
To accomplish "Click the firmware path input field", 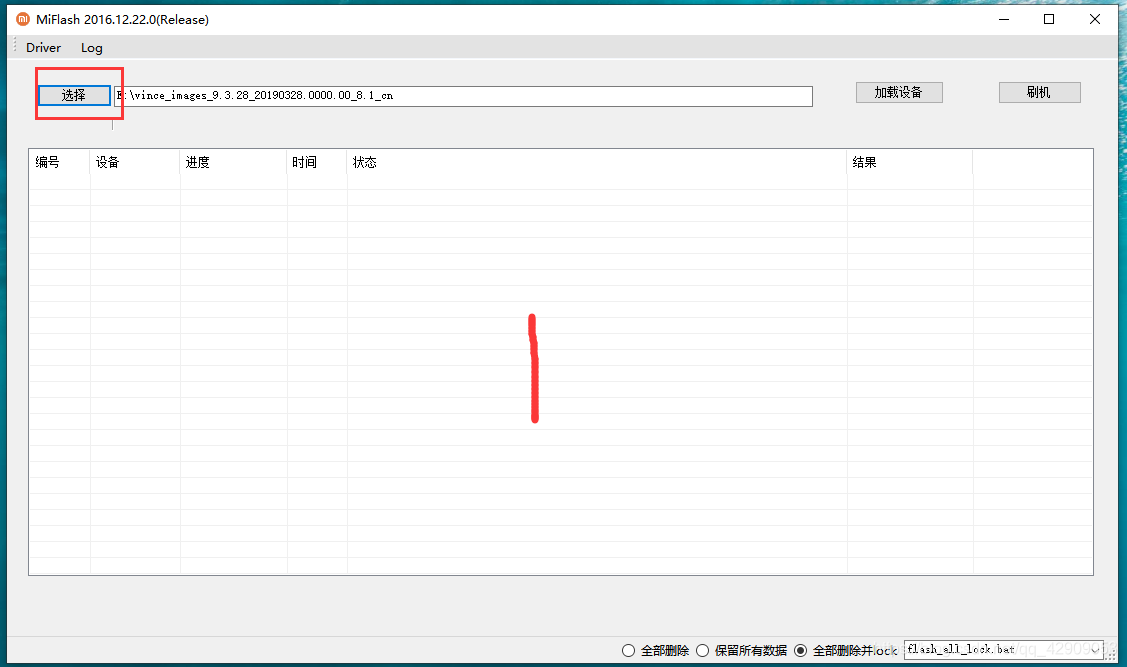I will (x=464, y=96).
